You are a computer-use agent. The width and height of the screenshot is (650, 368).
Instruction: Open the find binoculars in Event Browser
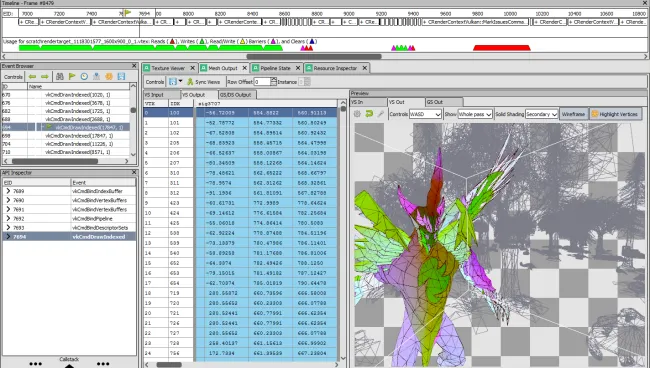coord(60,77)
